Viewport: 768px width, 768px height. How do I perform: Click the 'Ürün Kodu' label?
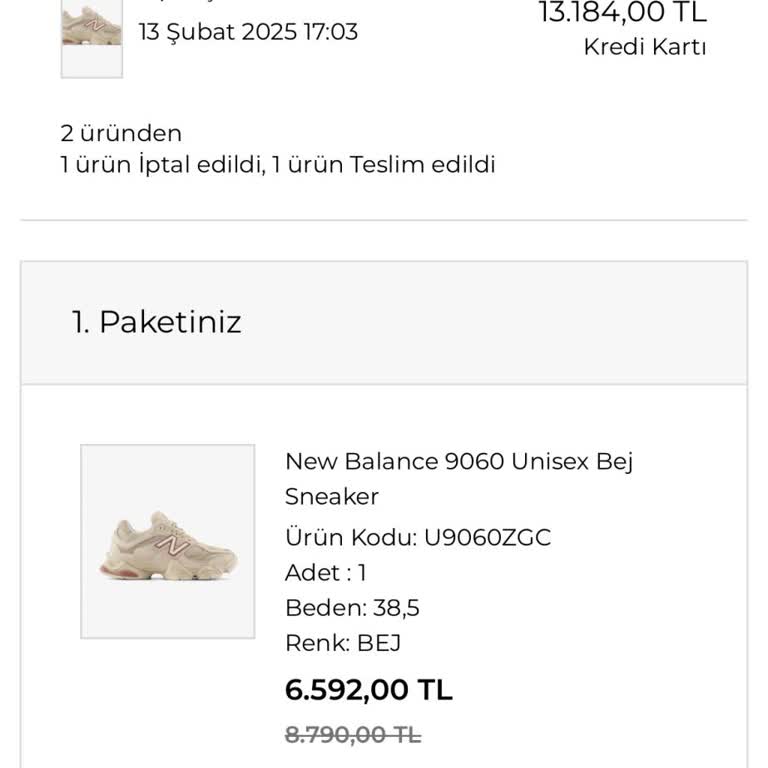point(350,538)
